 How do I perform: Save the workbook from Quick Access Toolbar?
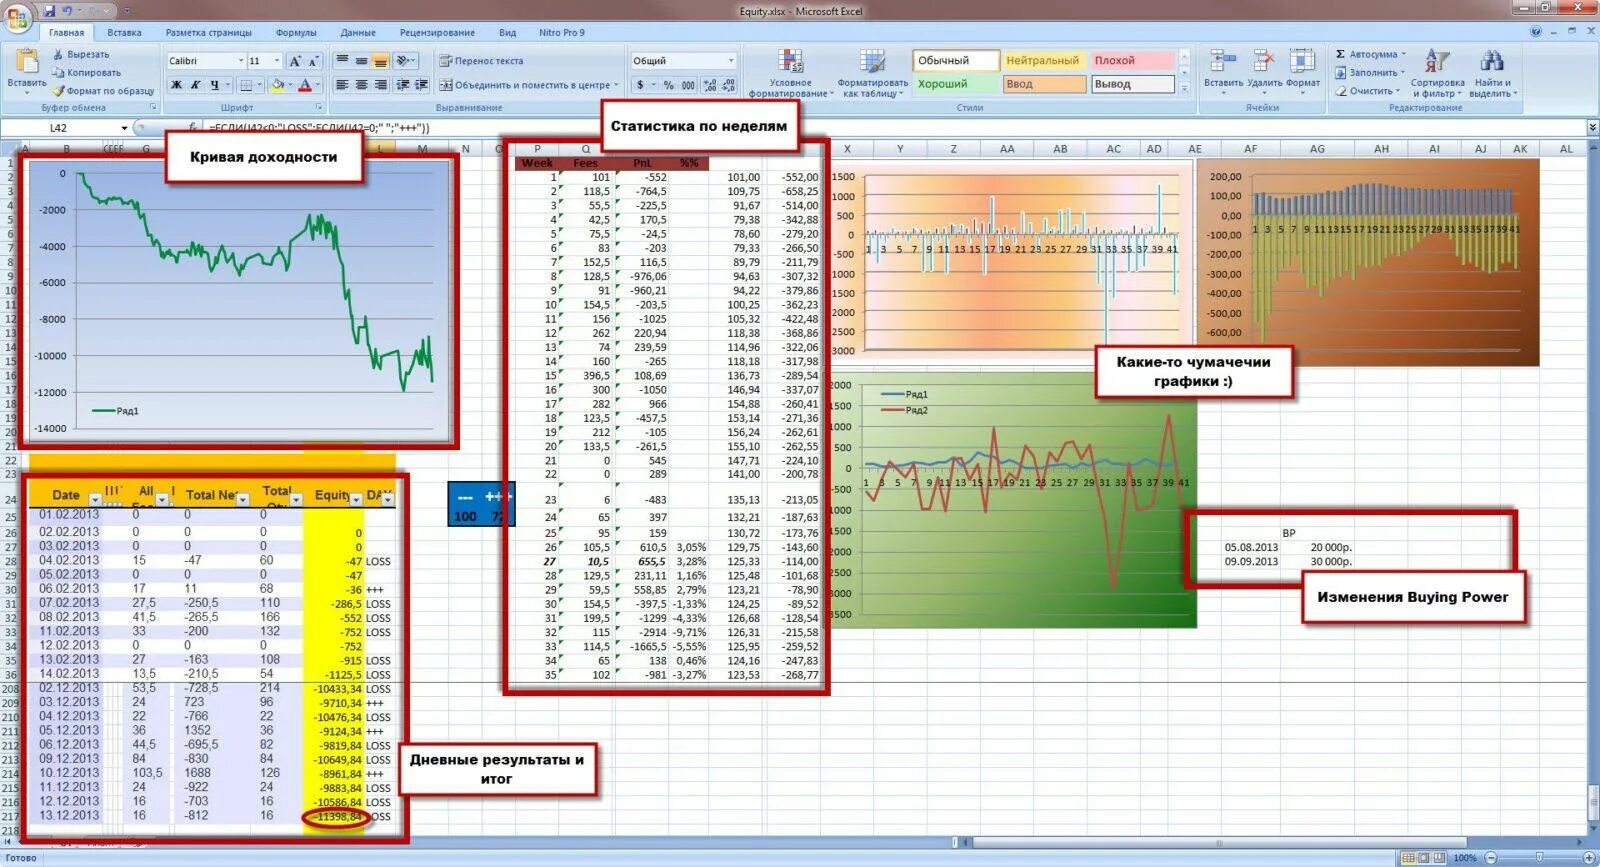(48, 11)
